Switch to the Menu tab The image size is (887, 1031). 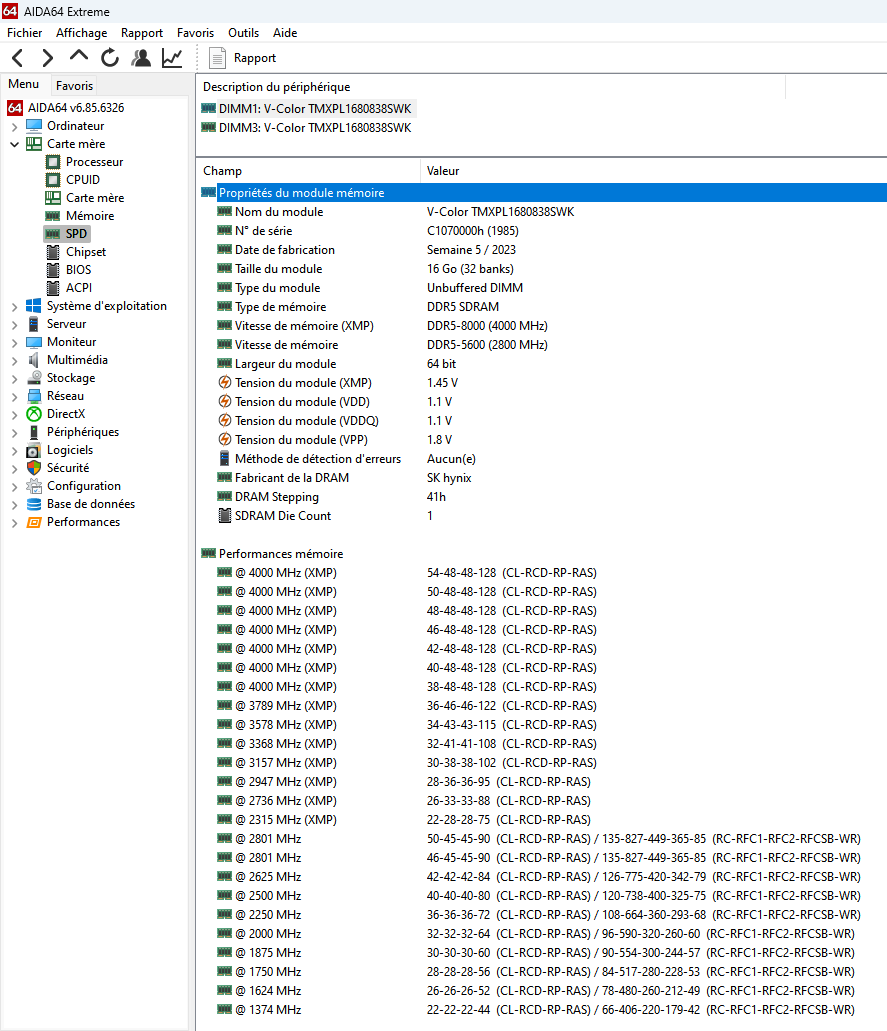[x=24, y=84]
